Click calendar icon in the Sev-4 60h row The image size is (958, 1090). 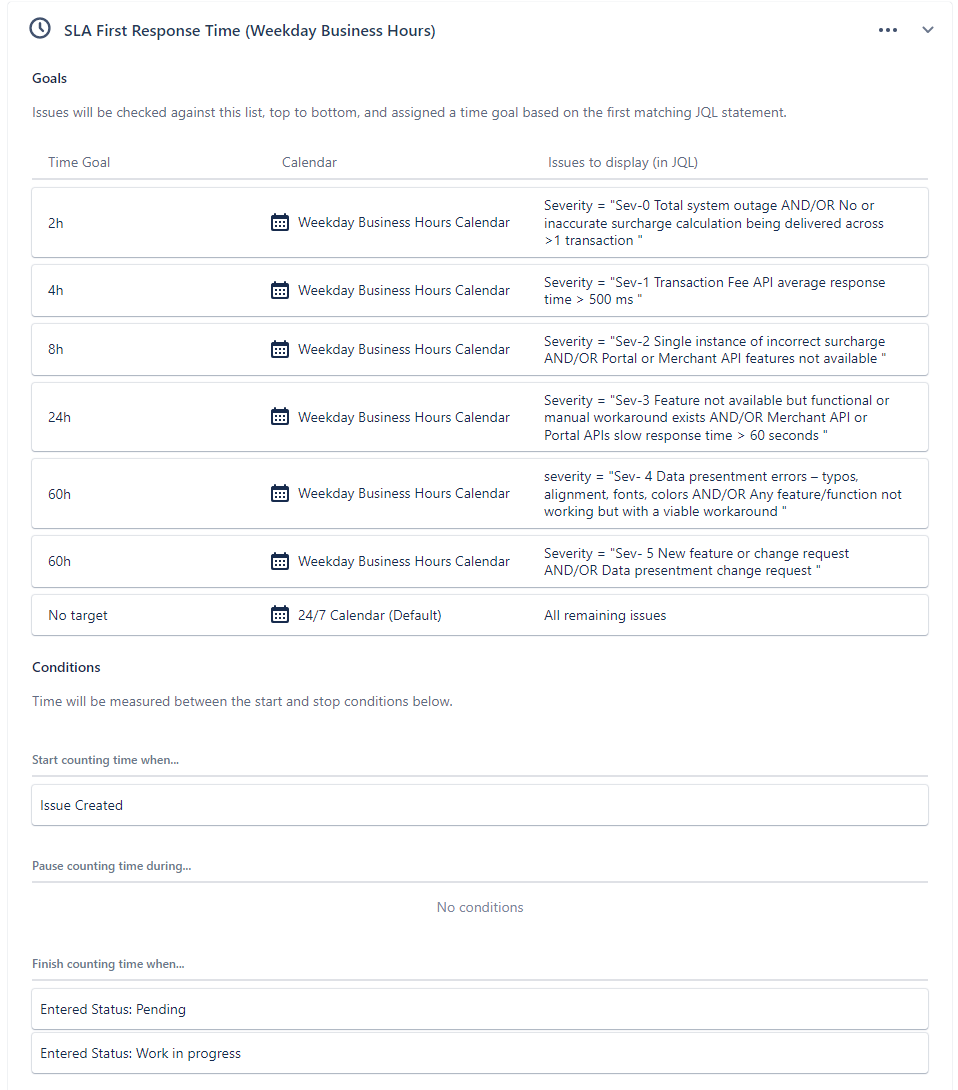(279, 494)
